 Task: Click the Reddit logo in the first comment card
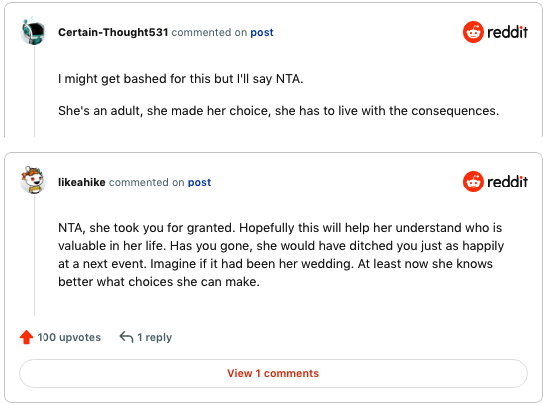pos(495,32)
